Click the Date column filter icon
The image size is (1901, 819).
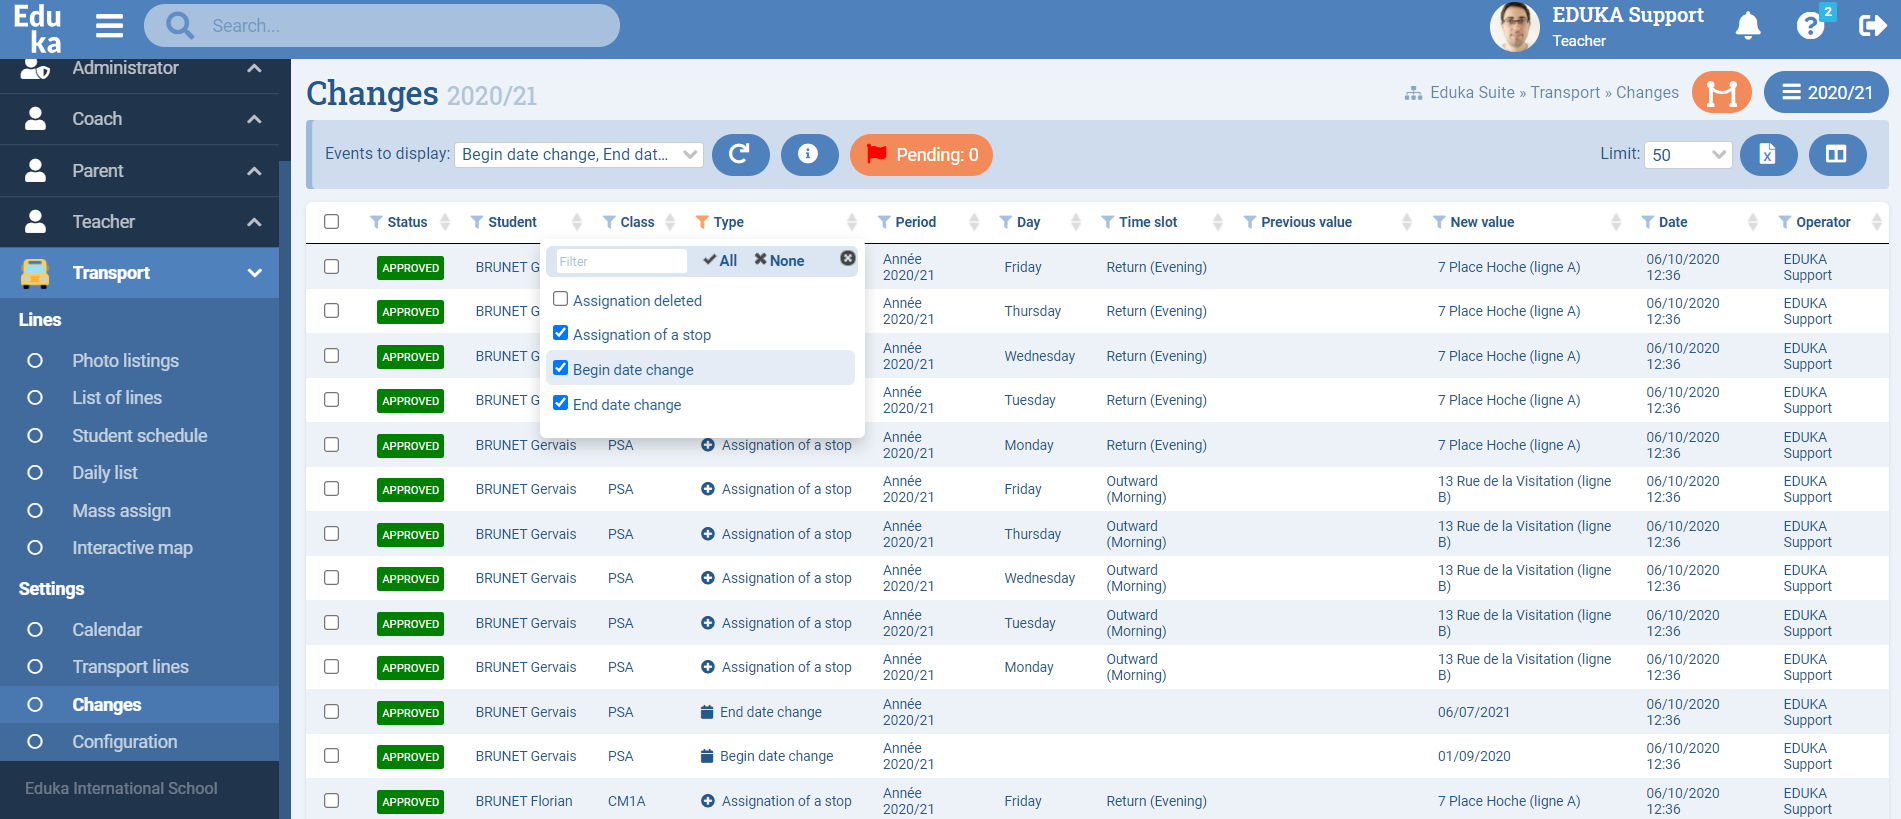pos(1648,222)
